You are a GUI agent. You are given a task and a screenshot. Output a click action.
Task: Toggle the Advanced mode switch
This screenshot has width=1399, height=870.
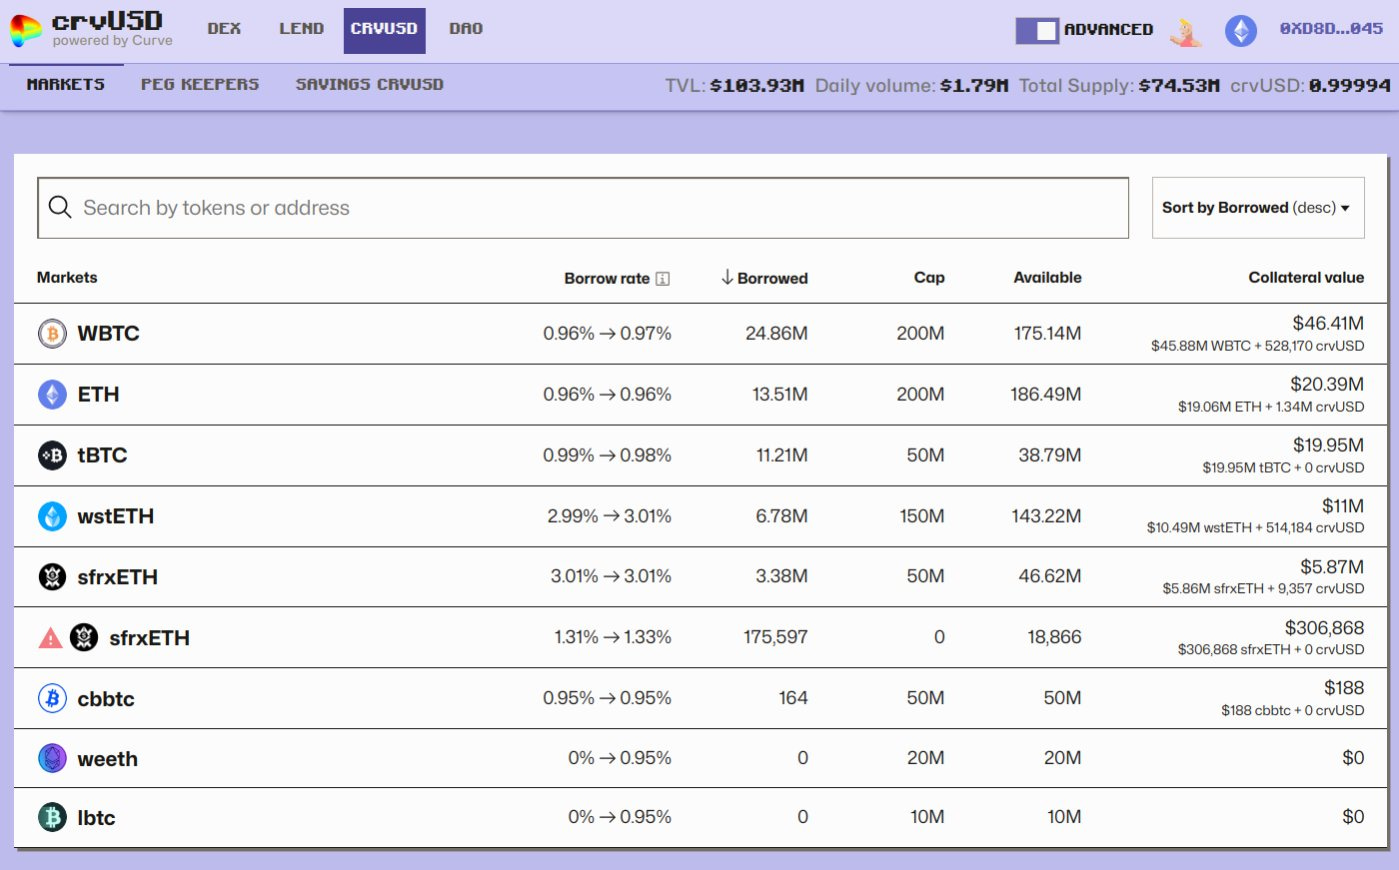tap(1037, 31)
